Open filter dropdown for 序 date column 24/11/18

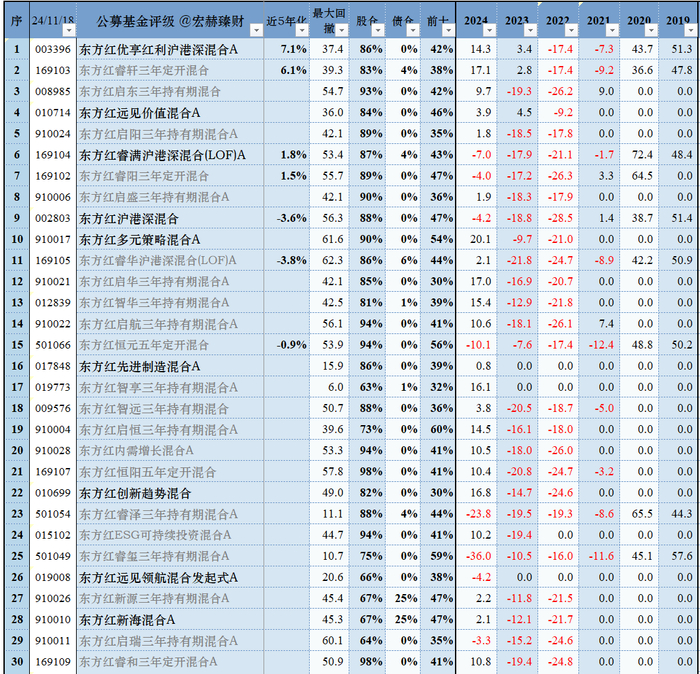[x=69, y=30]
